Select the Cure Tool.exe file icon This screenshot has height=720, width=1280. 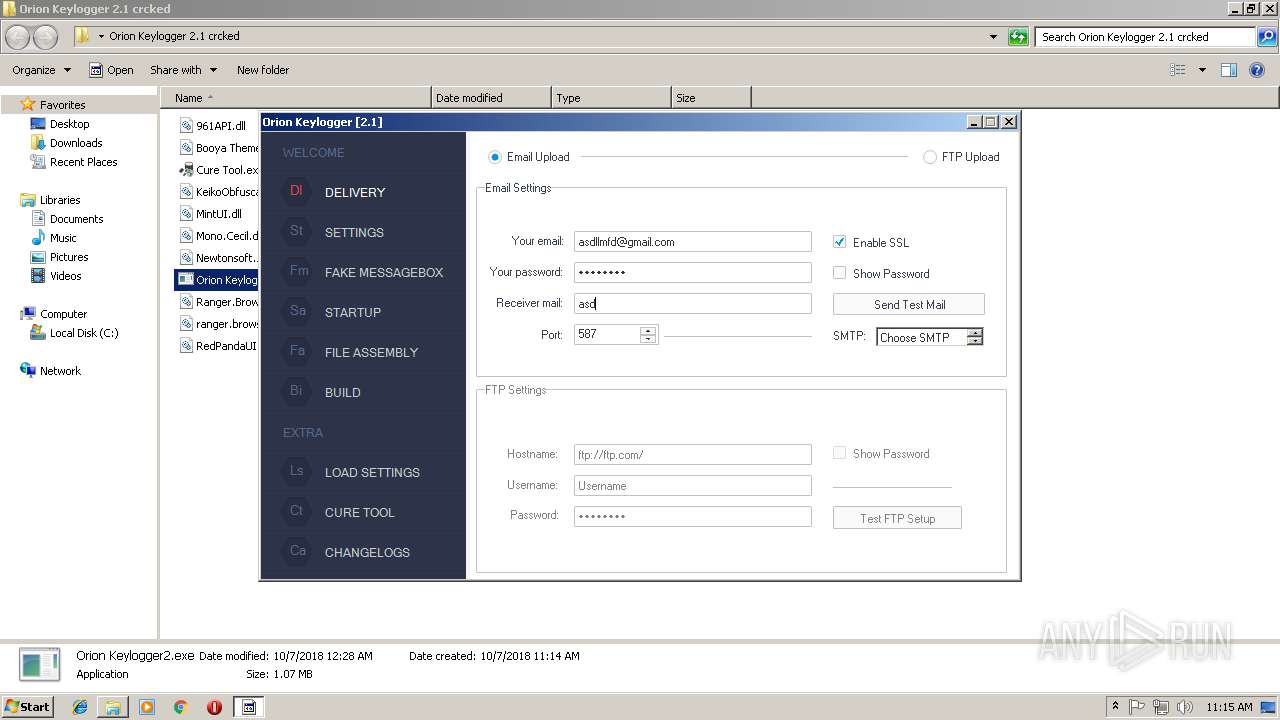(186, 170)
